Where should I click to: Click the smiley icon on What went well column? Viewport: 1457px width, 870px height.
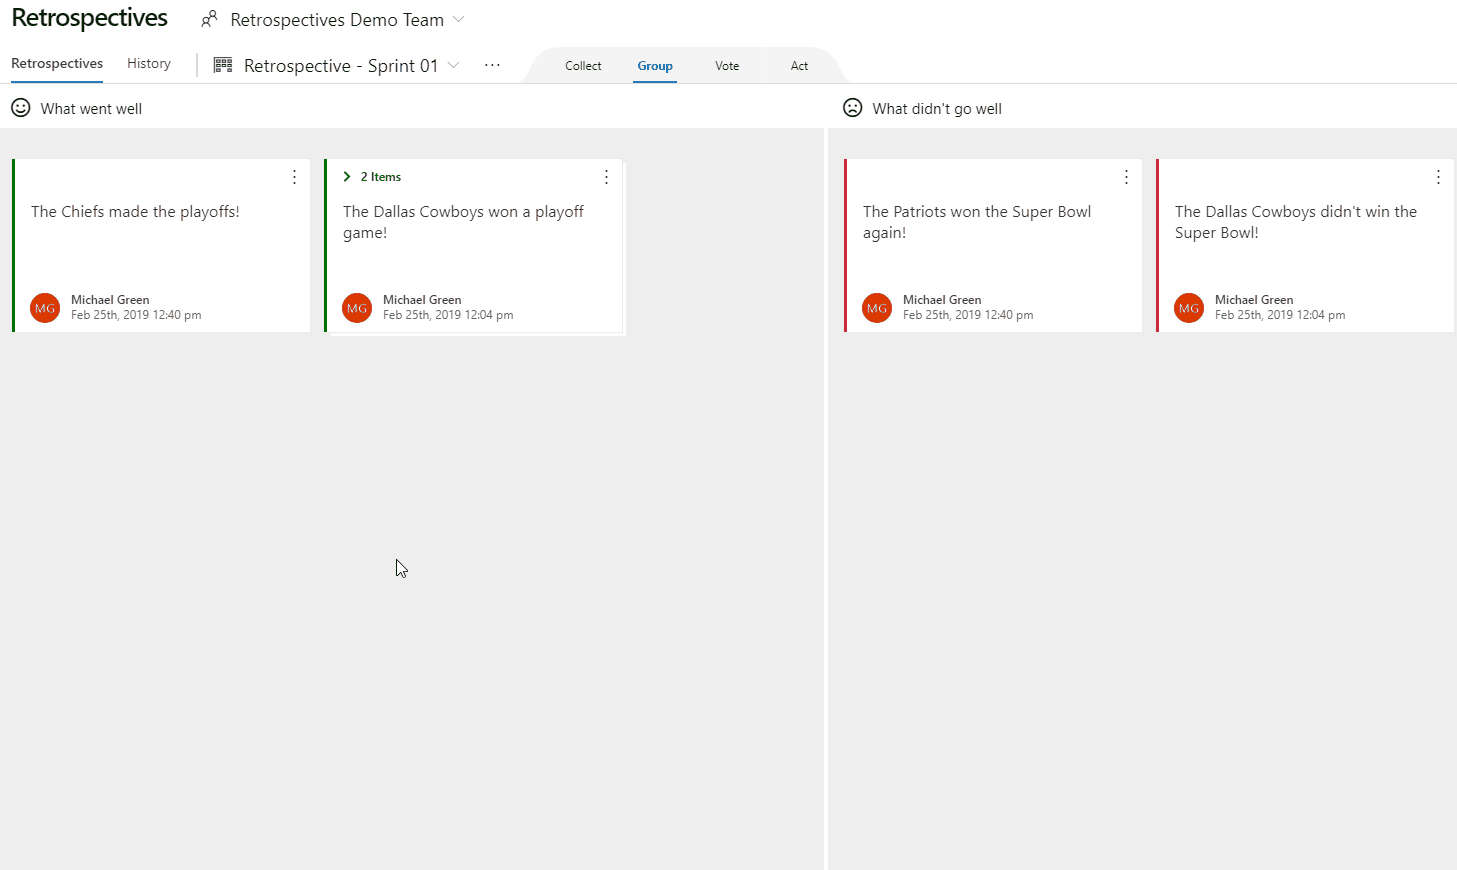pyautogui.click(x=21, y=107)
